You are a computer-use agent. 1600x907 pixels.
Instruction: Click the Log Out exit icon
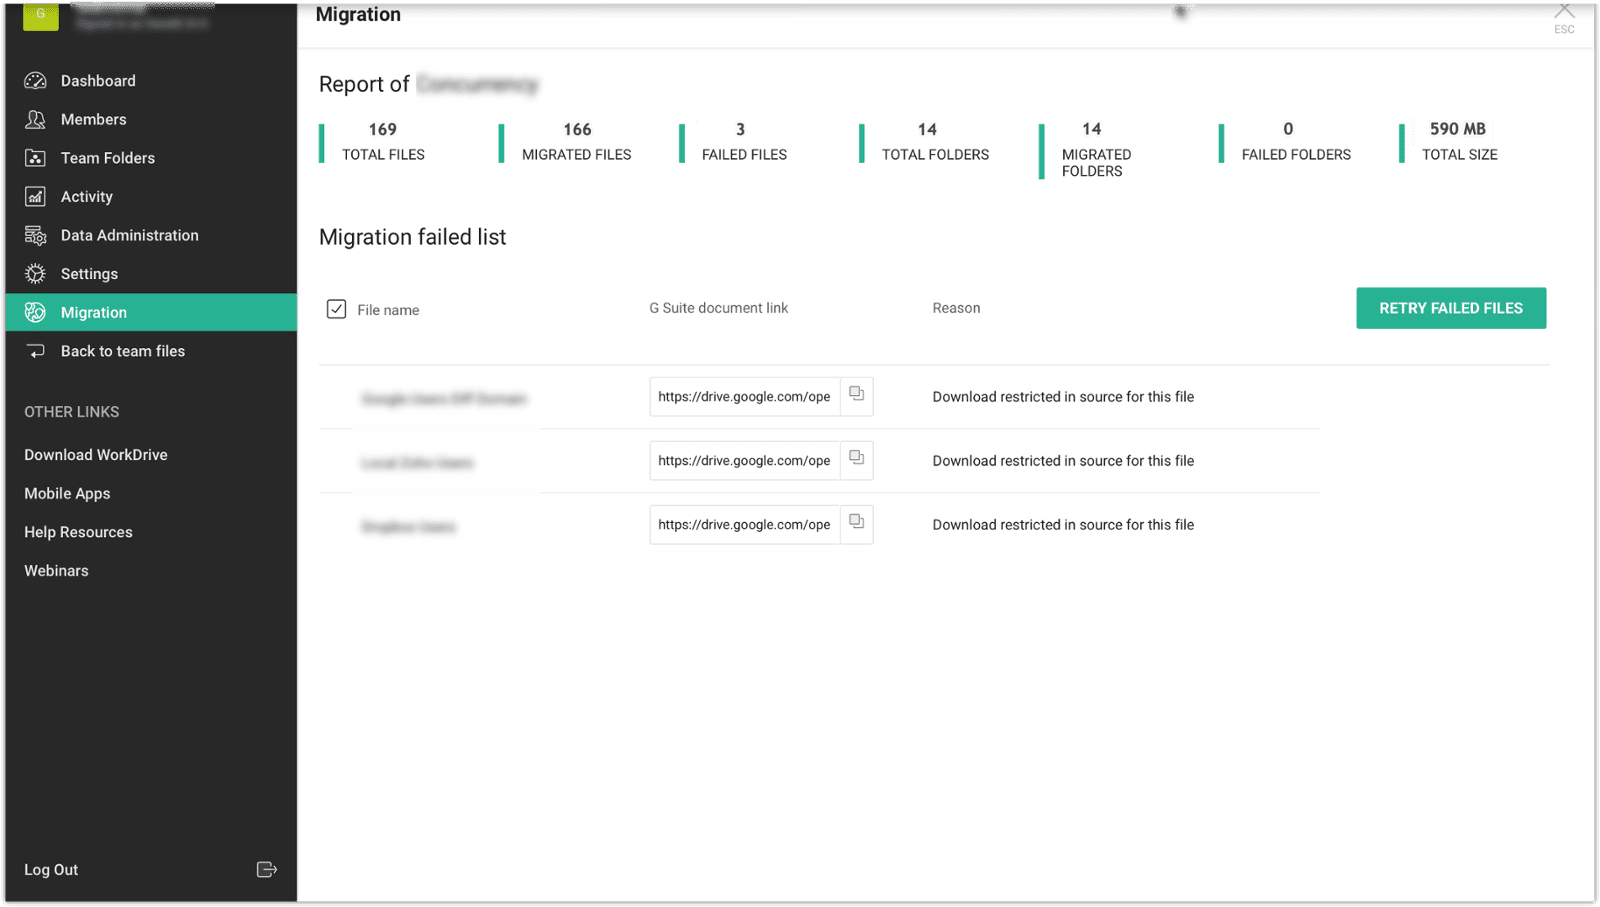266,870
